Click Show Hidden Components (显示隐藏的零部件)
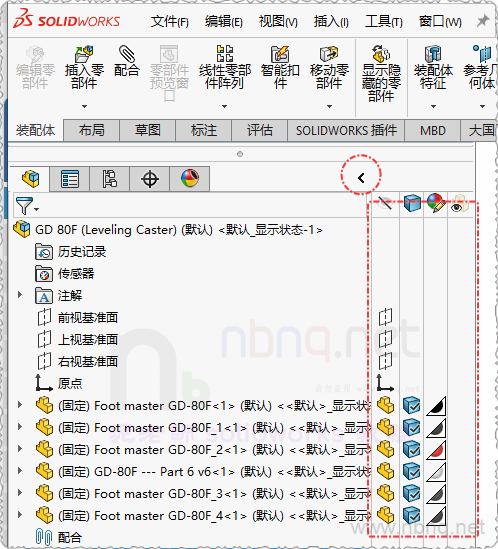This screenshot has height=549, width=498. point(381,73)
